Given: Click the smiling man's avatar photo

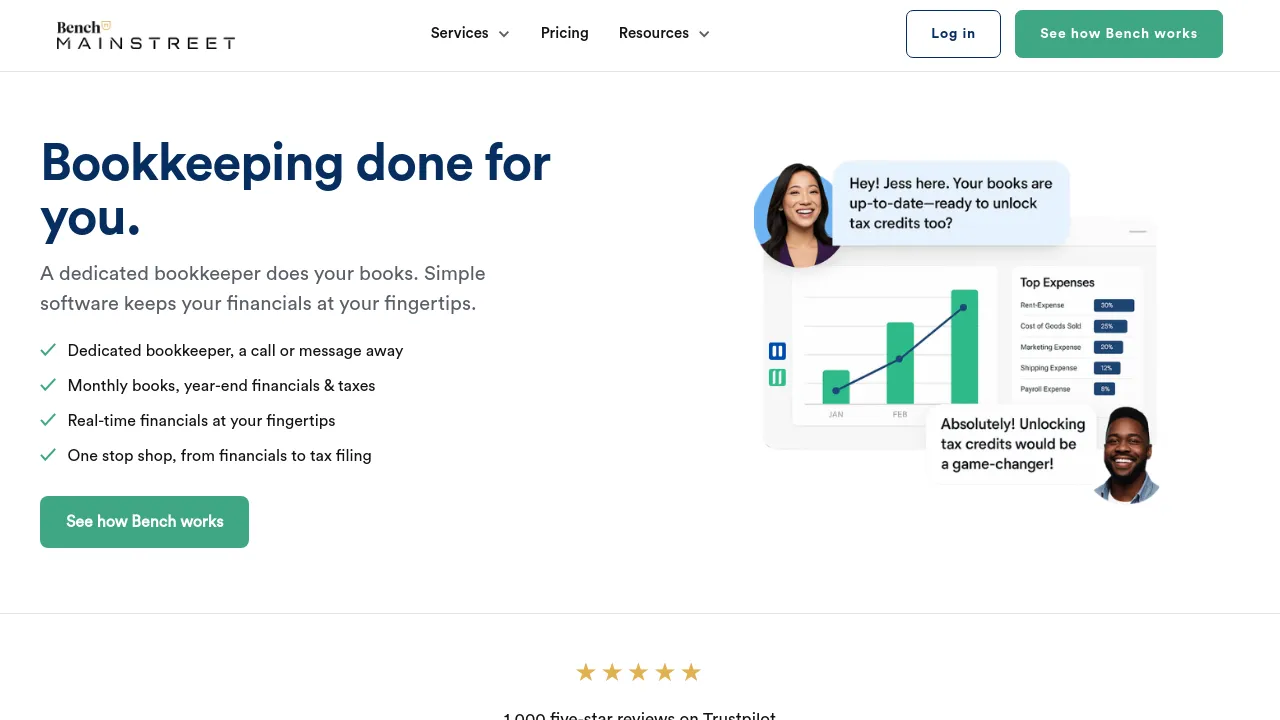Looking at the screenshot, I should coord(1127,455).
